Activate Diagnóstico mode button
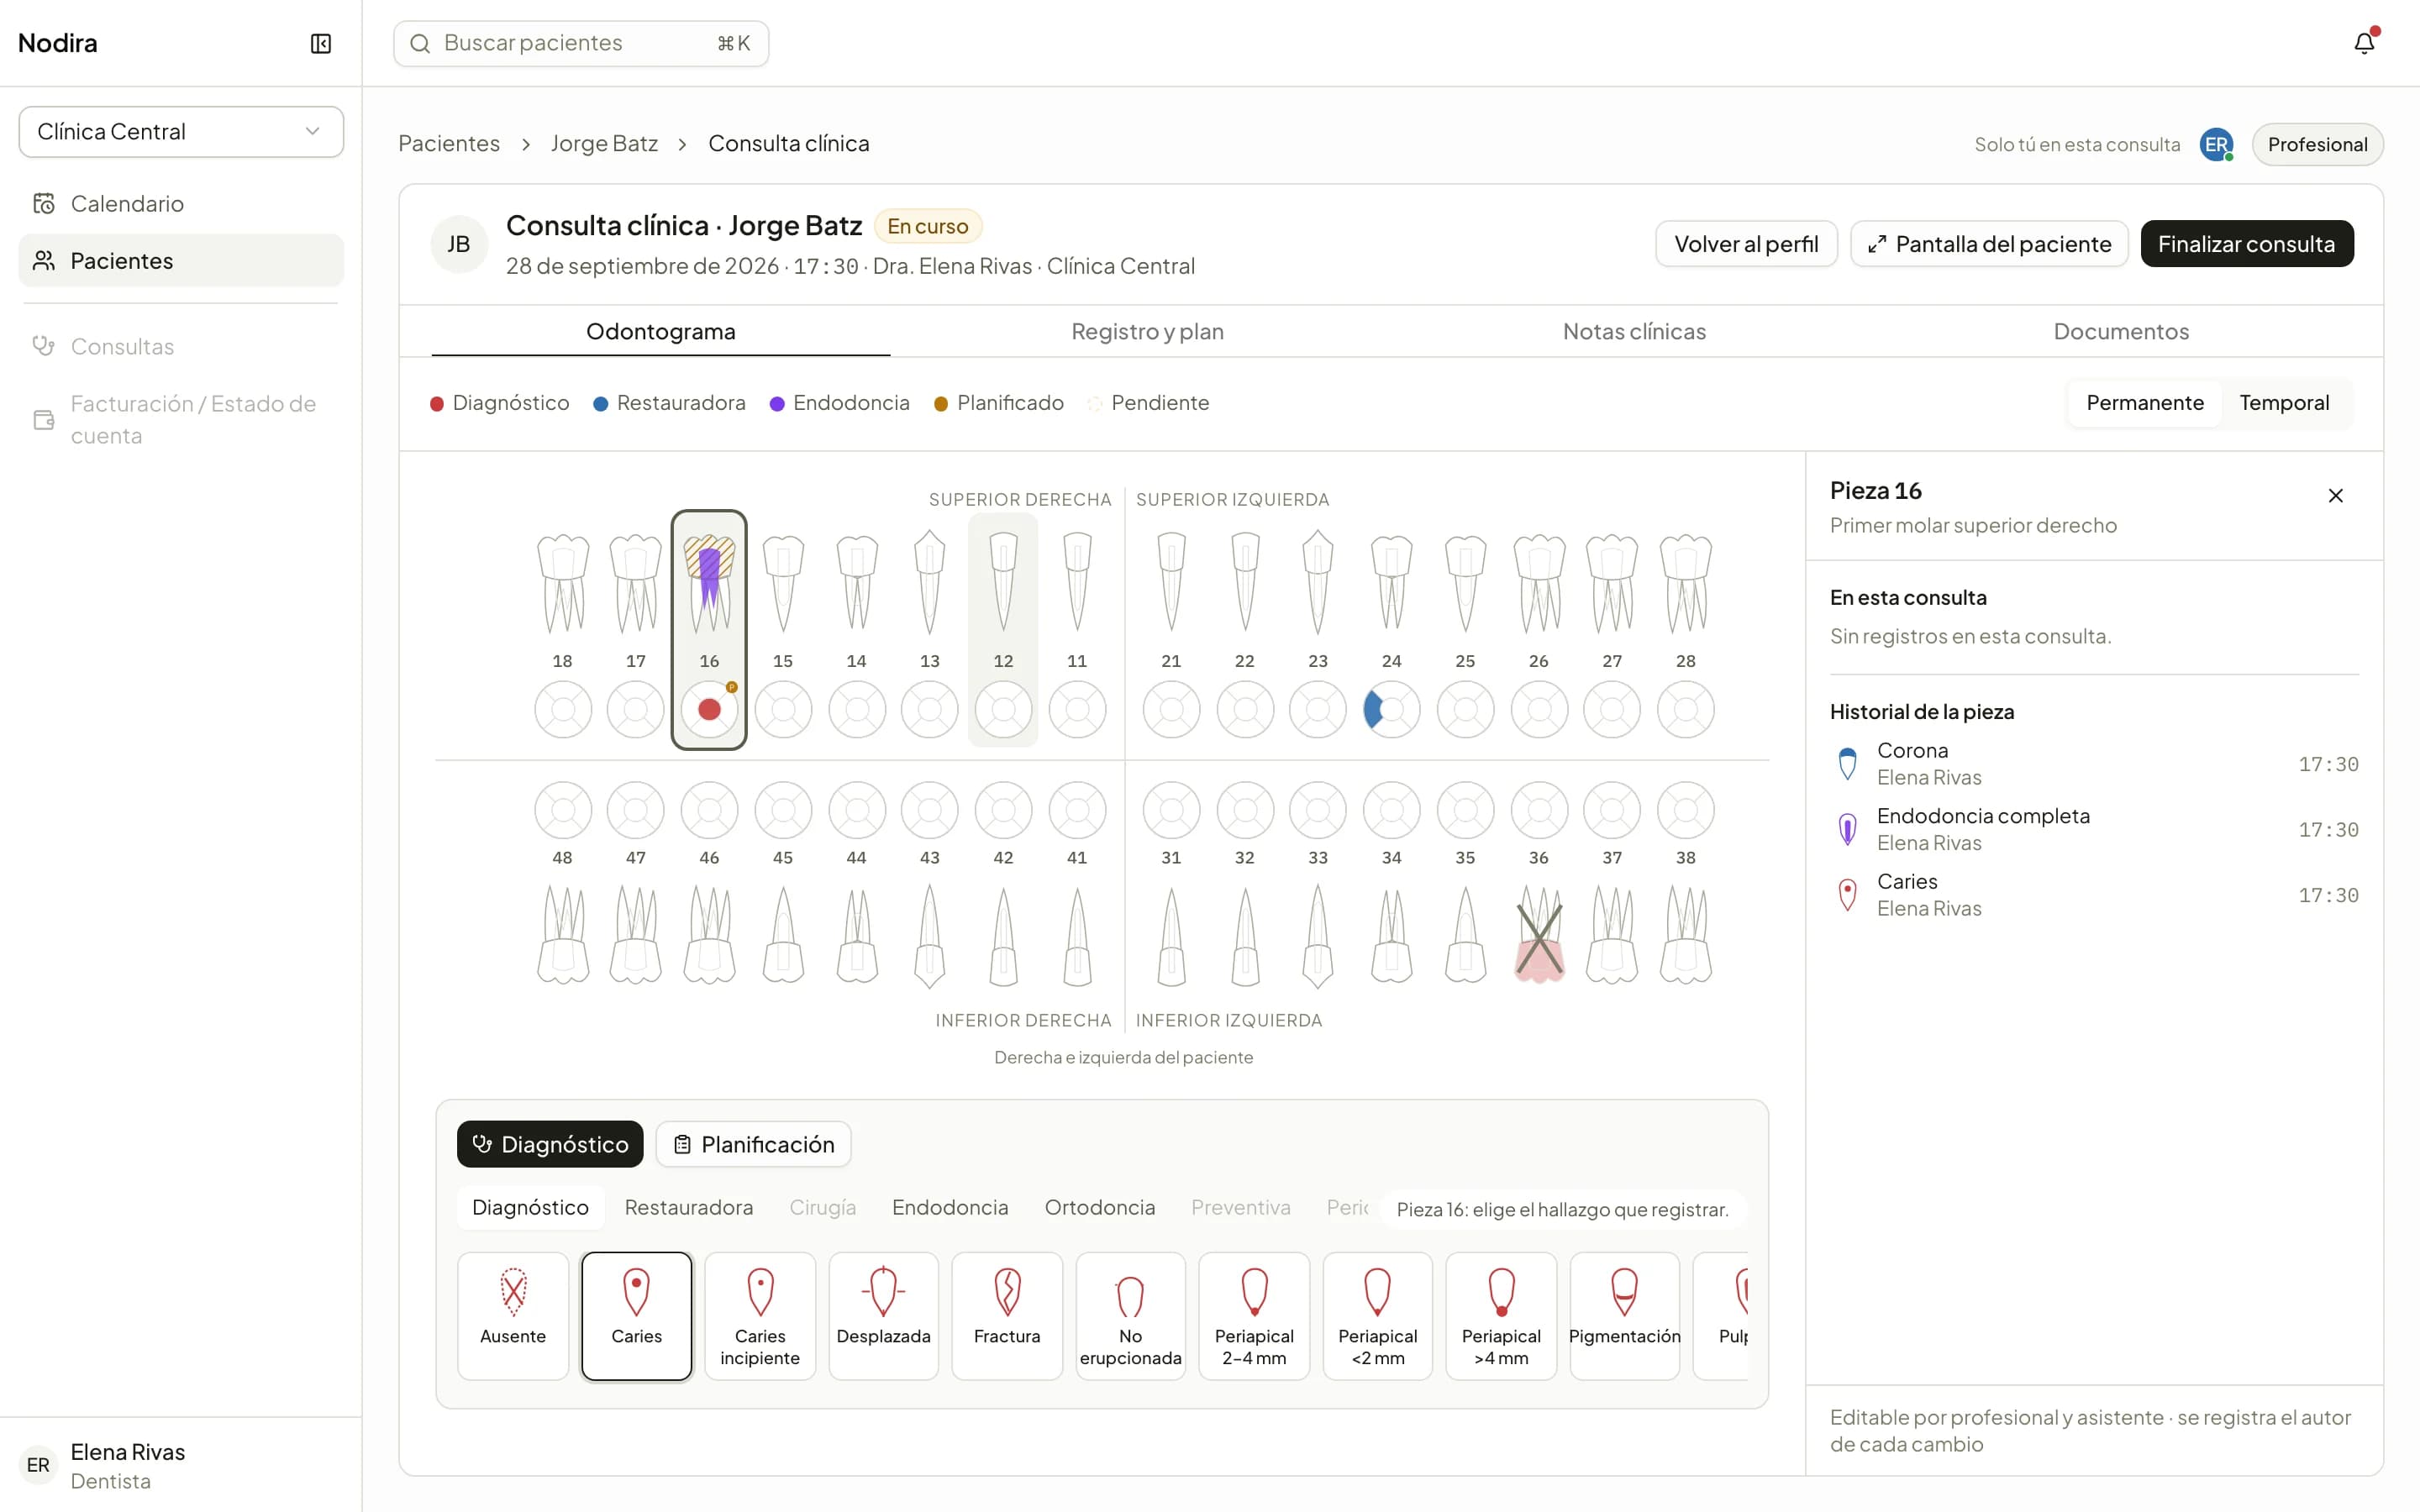The width and height of the screenshot is (2420, 1512). 550,1144
